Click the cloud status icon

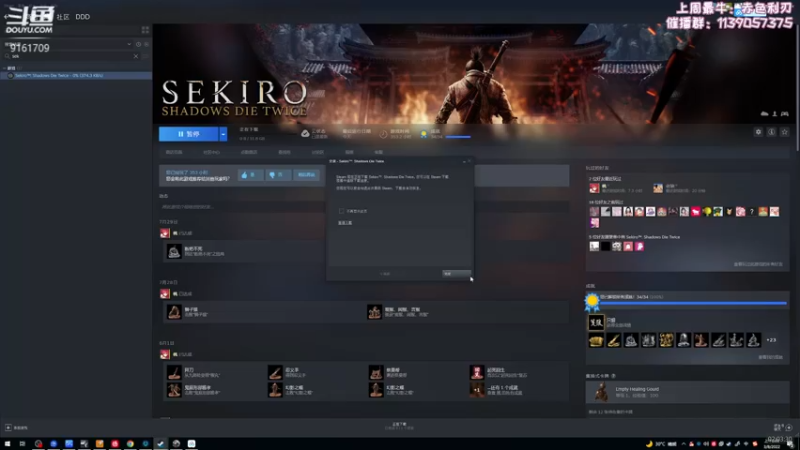click(305, 134)
